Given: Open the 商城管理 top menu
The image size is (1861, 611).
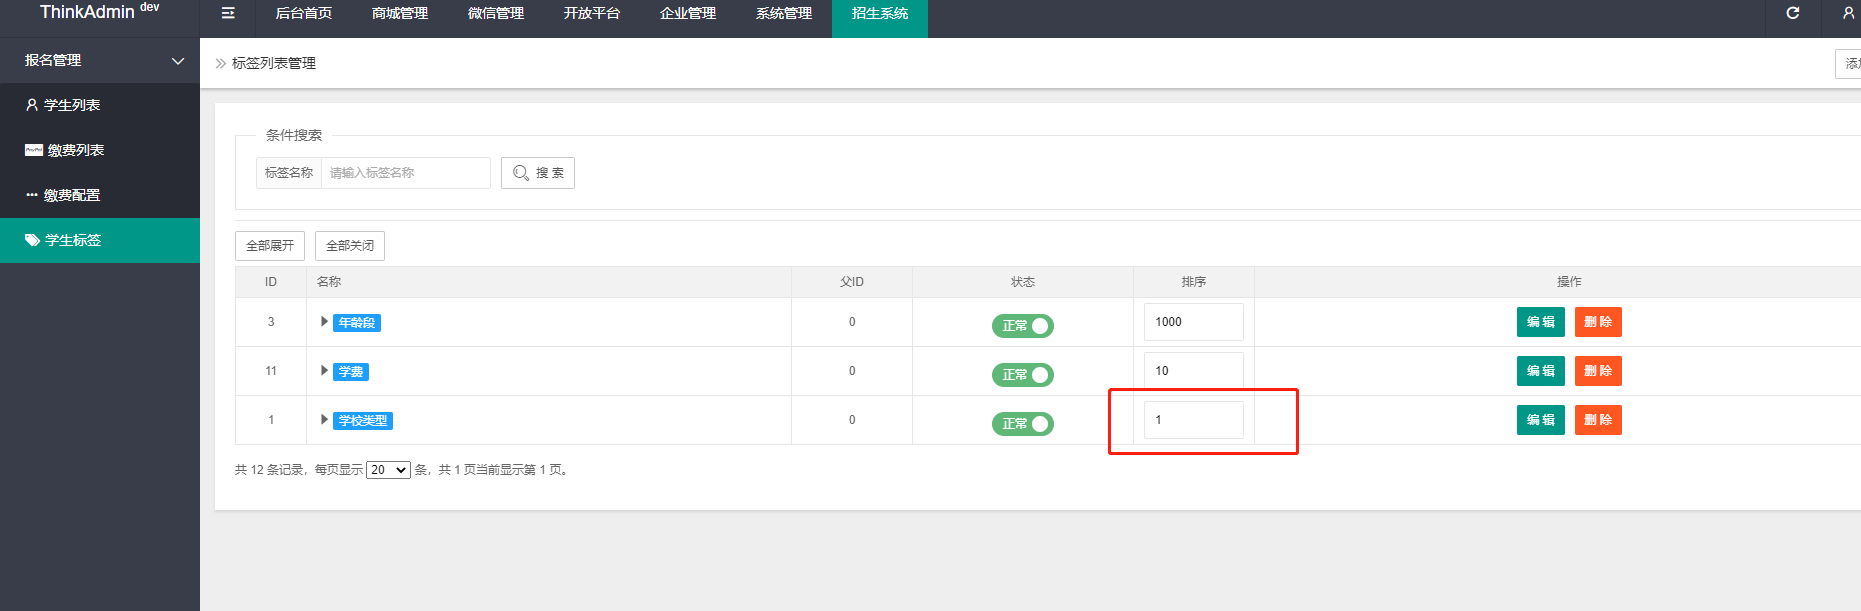Looking at the screenshot, I should click(400, 14).
